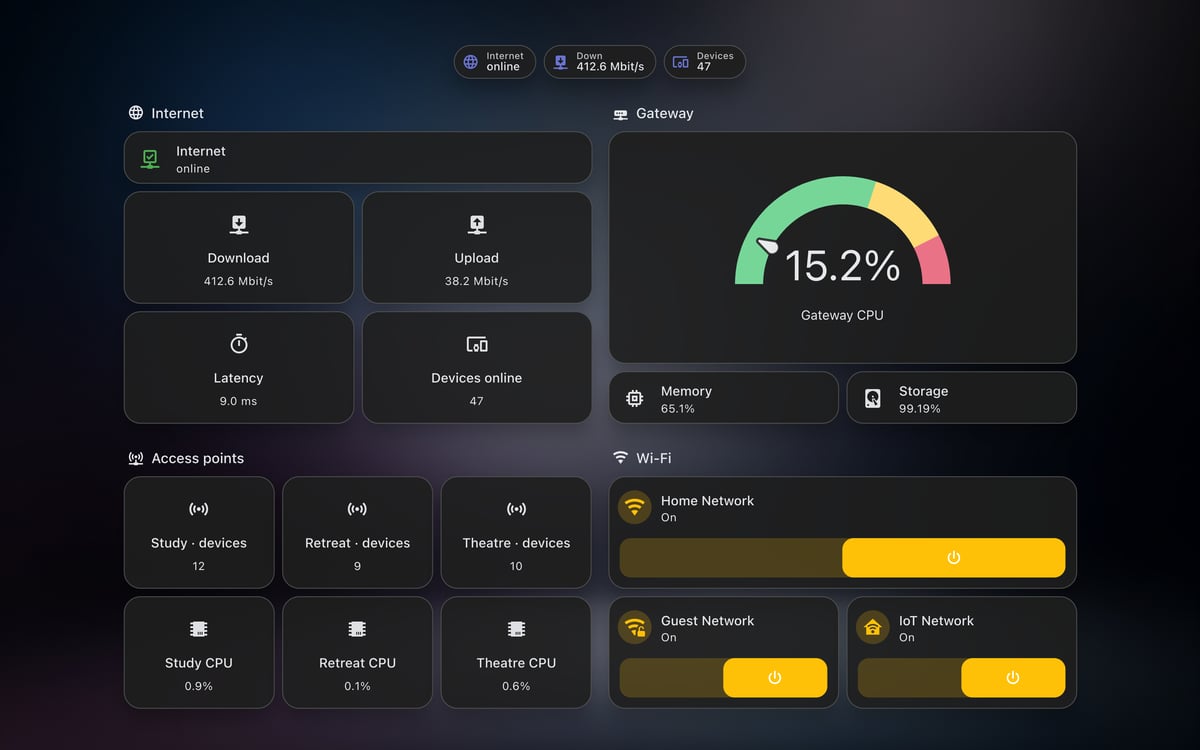Viewport: 1200px width, 750px height.
Task: Click the Storage disk icon
Action: click(x=873, y=398)
